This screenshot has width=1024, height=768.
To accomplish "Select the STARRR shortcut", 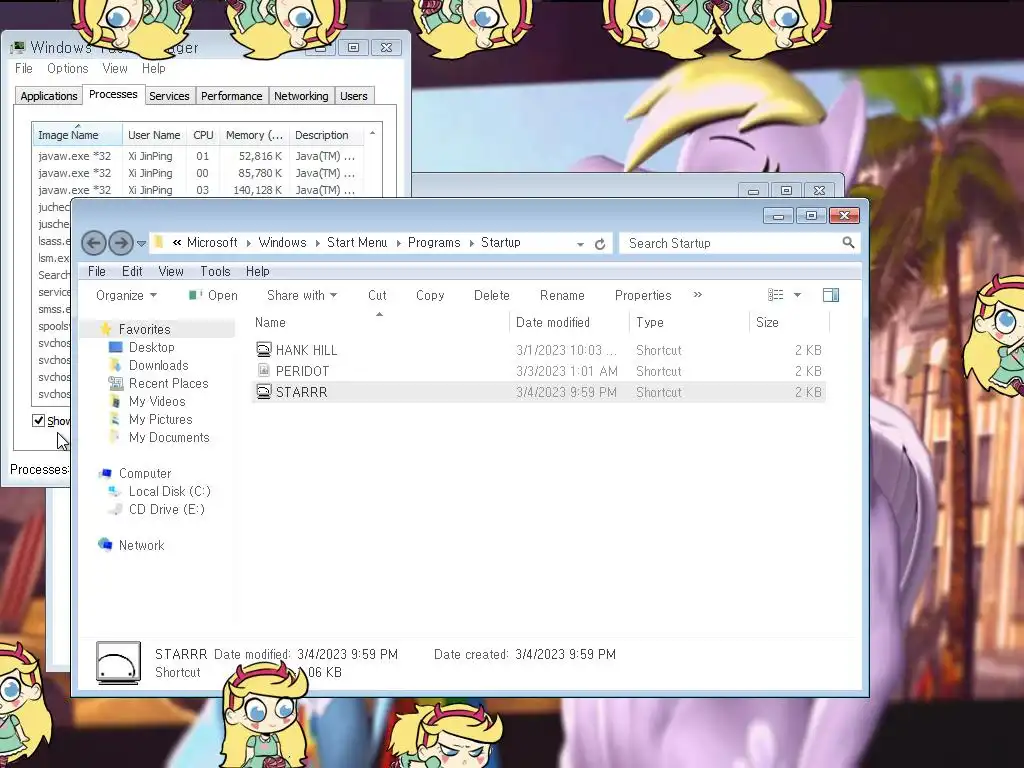I will point(539,392).
